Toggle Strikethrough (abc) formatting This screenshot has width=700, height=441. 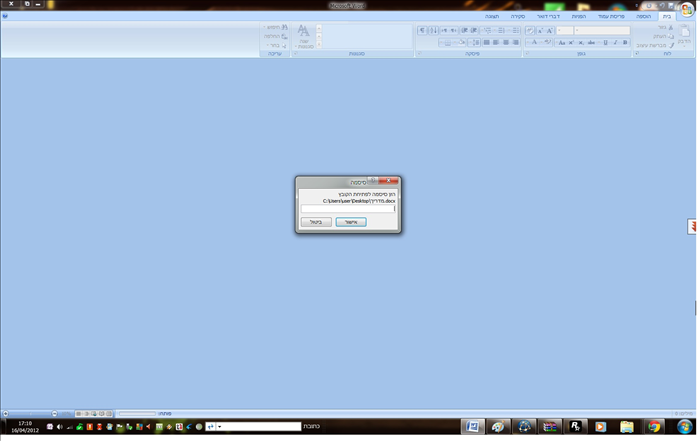click(591, 42)
